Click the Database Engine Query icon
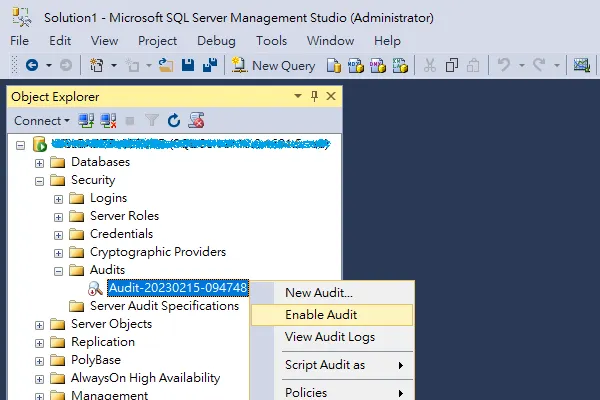600x400 pixels. coord(334,65)
